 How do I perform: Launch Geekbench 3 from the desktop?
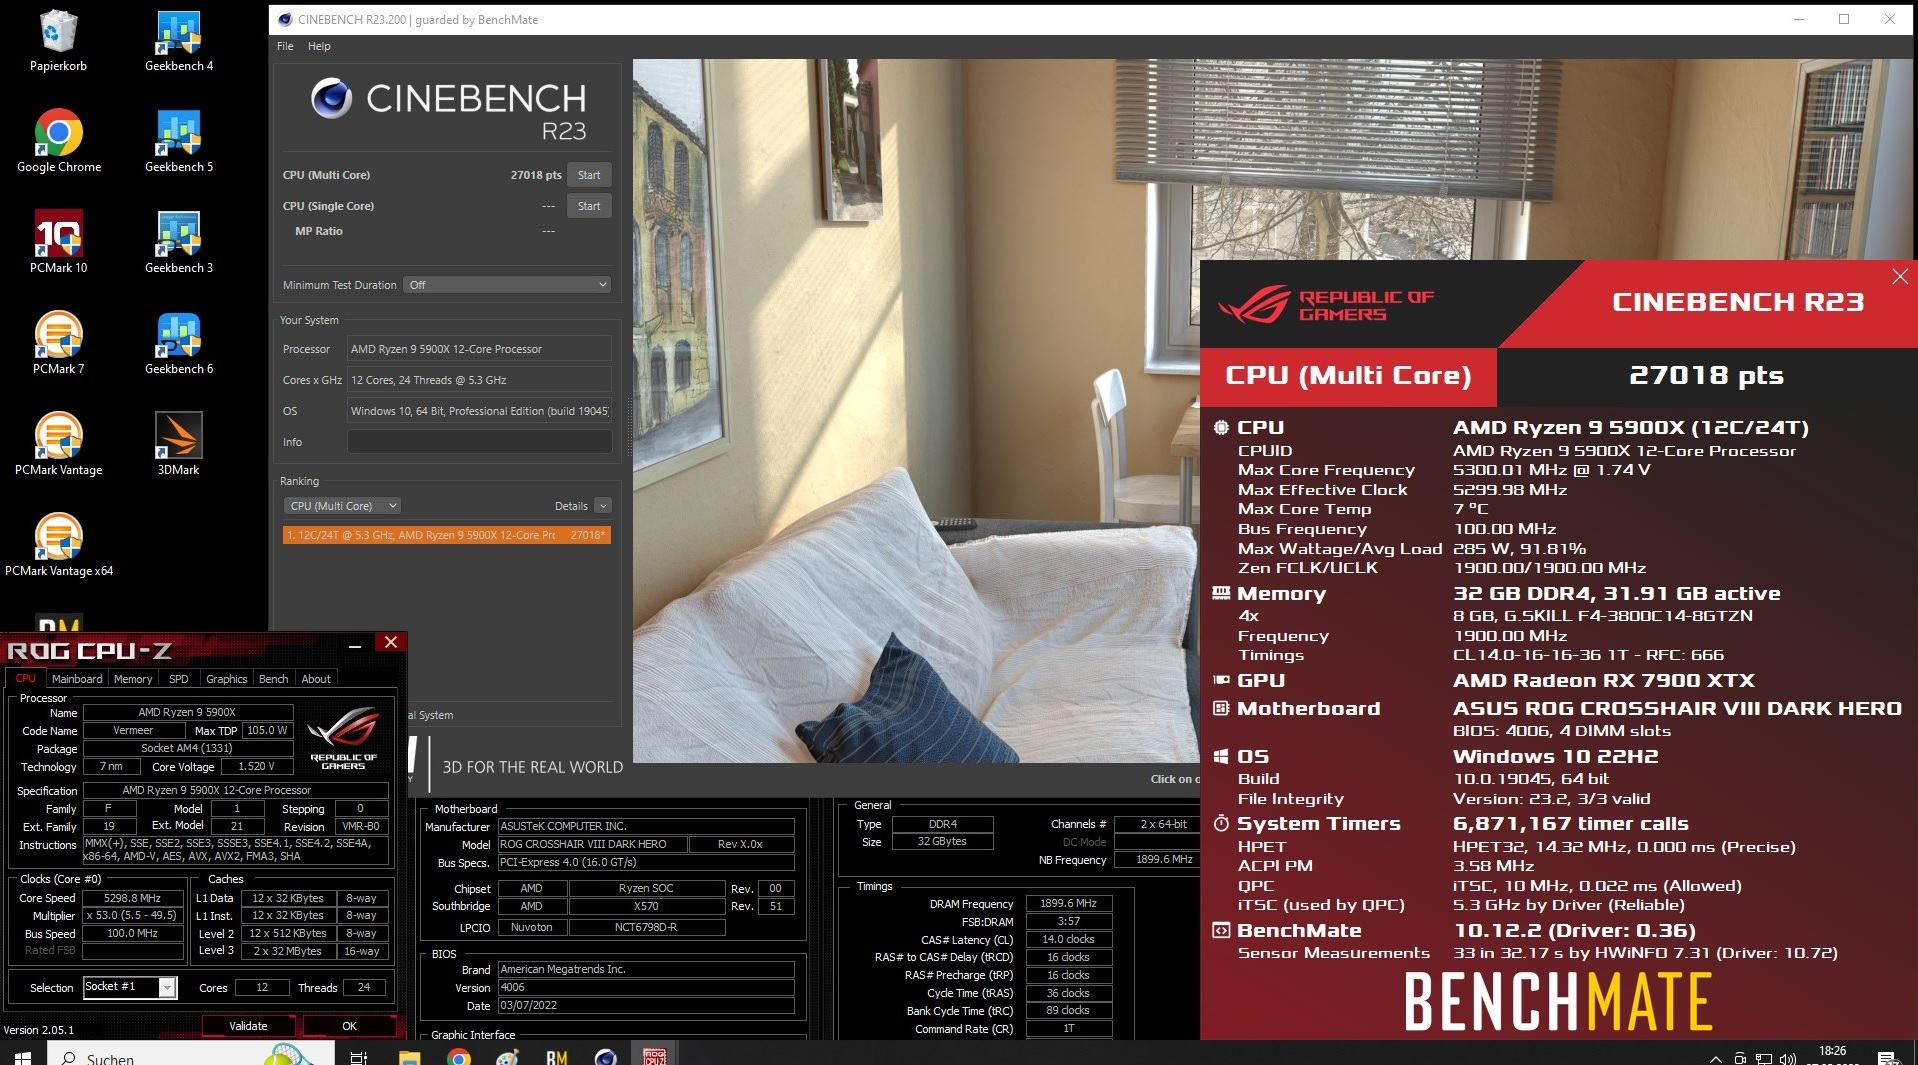179,242
